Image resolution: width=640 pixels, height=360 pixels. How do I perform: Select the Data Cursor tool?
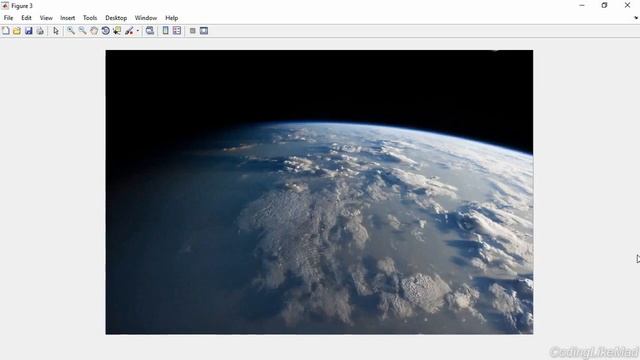(x=117, y=31)
